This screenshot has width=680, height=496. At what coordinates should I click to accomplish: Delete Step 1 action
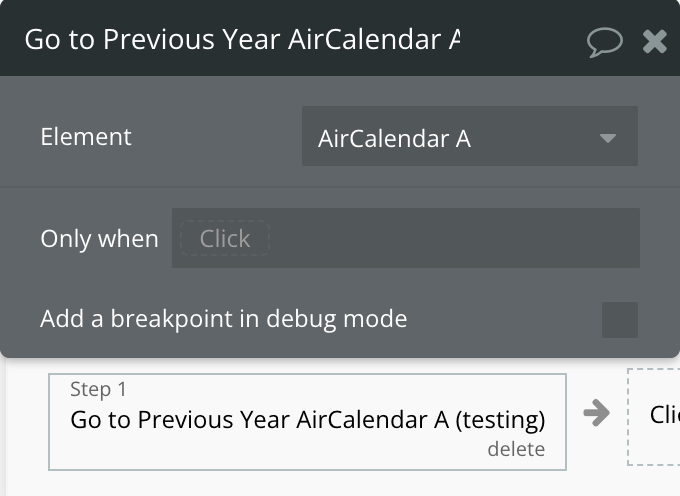coord(516,449)
